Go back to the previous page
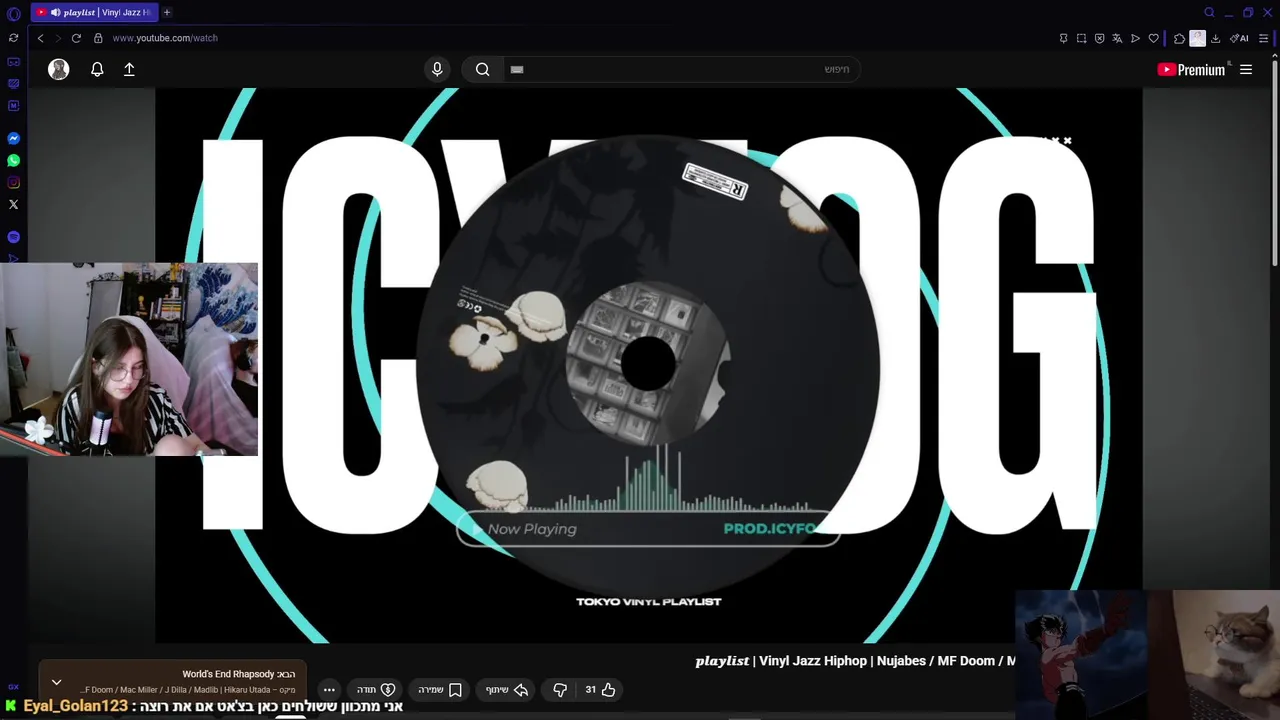Viewport: 1280px width, 720px height. click(x=40, y=38)
